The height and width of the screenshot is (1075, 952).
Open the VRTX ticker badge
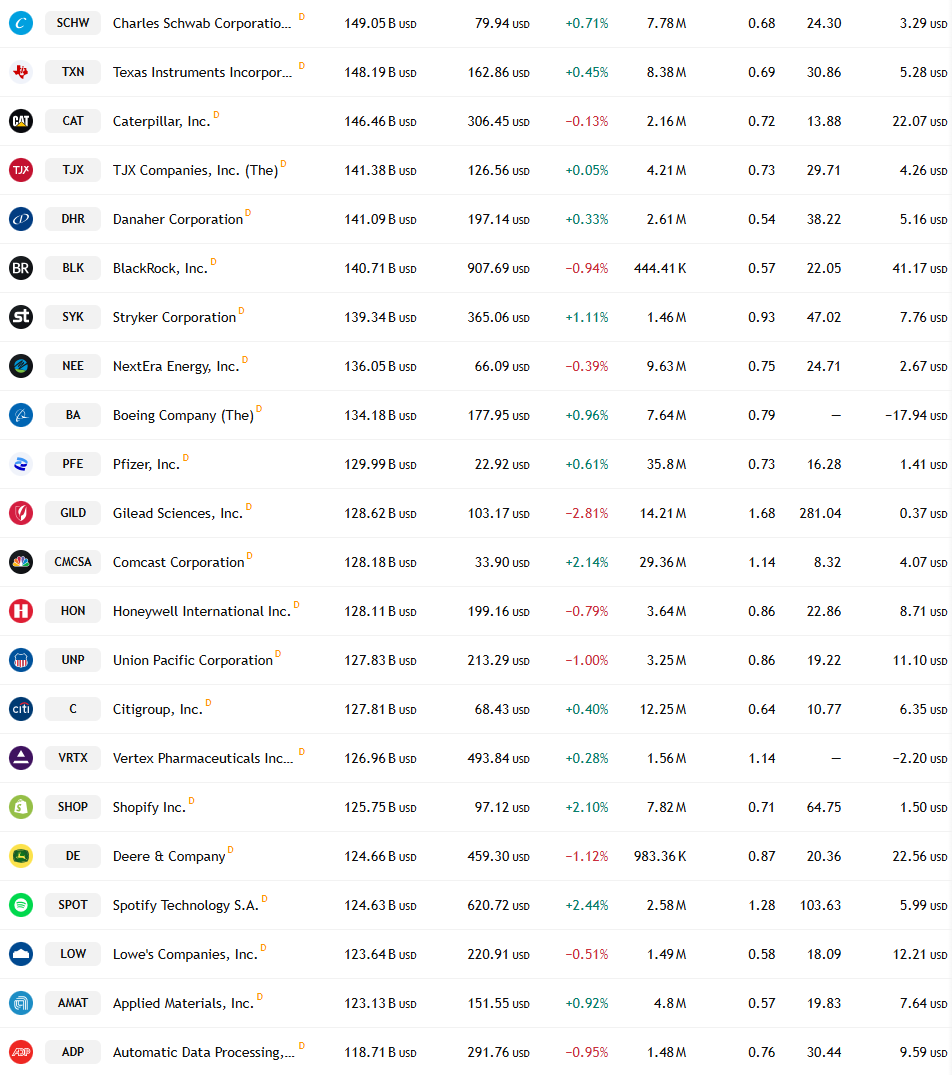pyautogui.click(x=73, y=758)
